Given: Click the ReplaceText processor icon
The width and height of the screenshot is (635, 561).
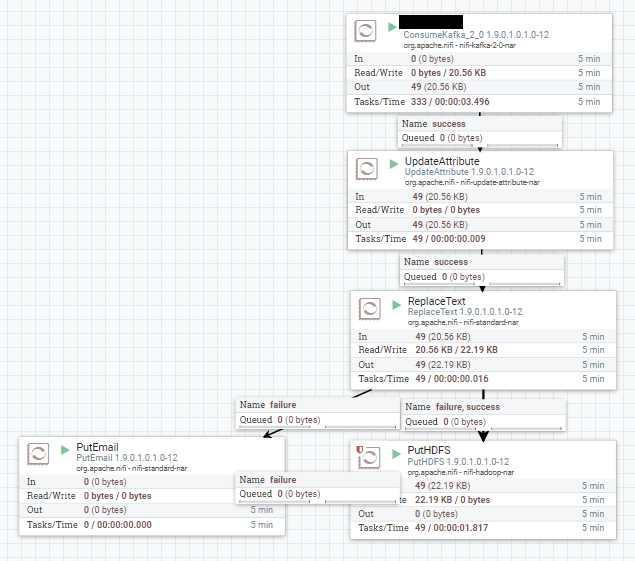Looking at the screenshot, I should tap(369, 309).
